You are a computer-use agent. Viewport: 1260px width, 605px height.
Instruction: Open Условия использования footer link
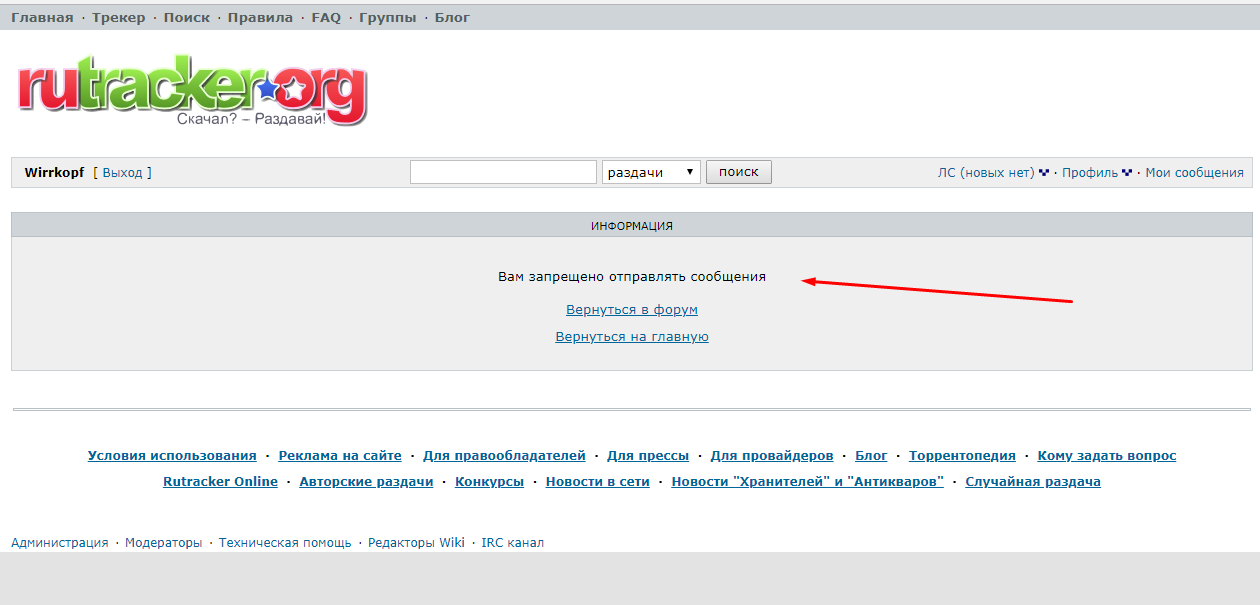pos(172,456)
